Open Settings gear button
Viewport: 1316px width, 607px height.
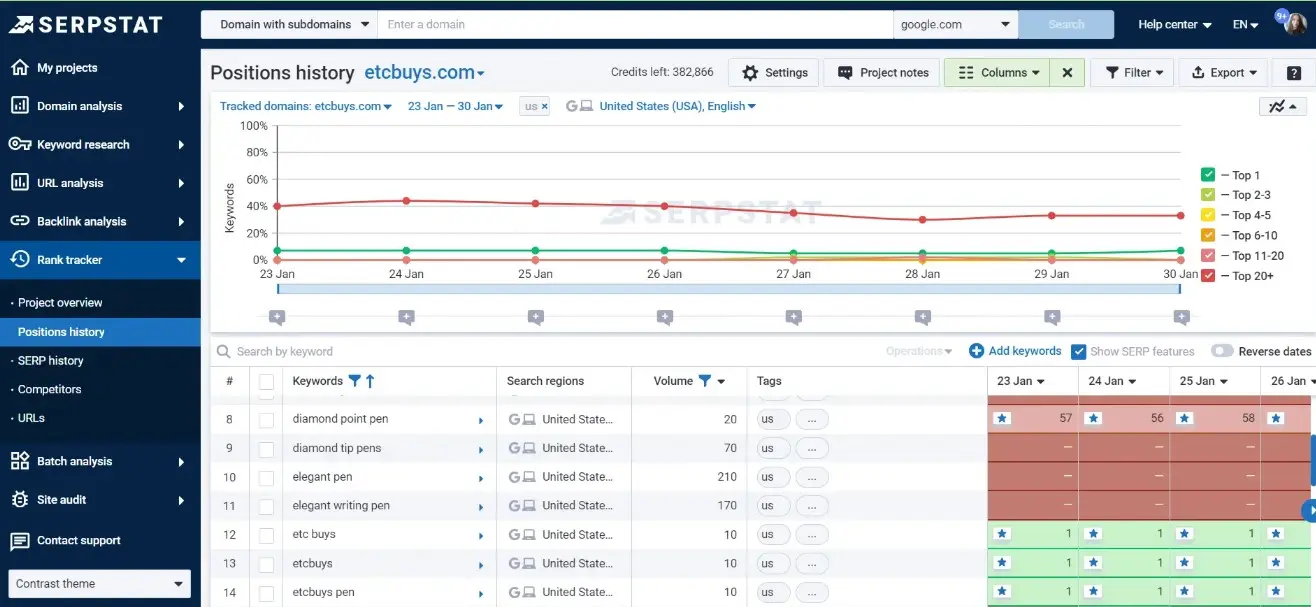coord(775,72)
